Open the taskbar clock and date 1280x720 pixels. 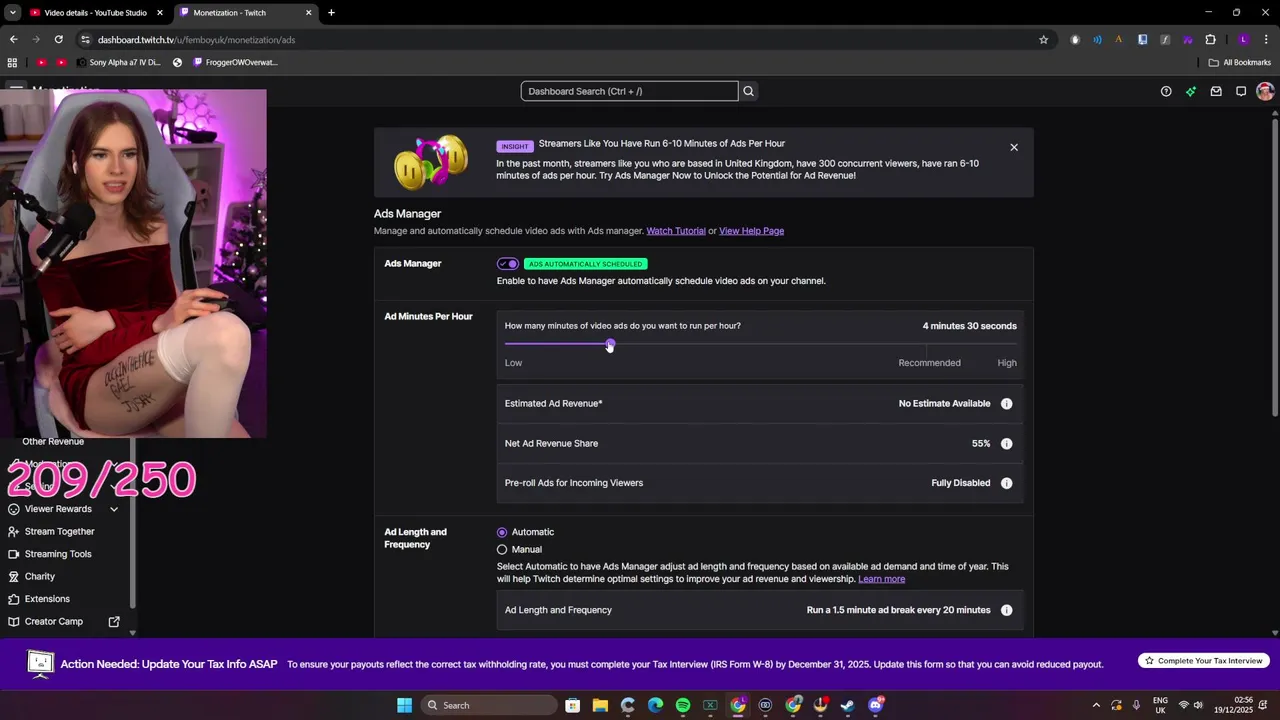click(x=1235, y=705)
